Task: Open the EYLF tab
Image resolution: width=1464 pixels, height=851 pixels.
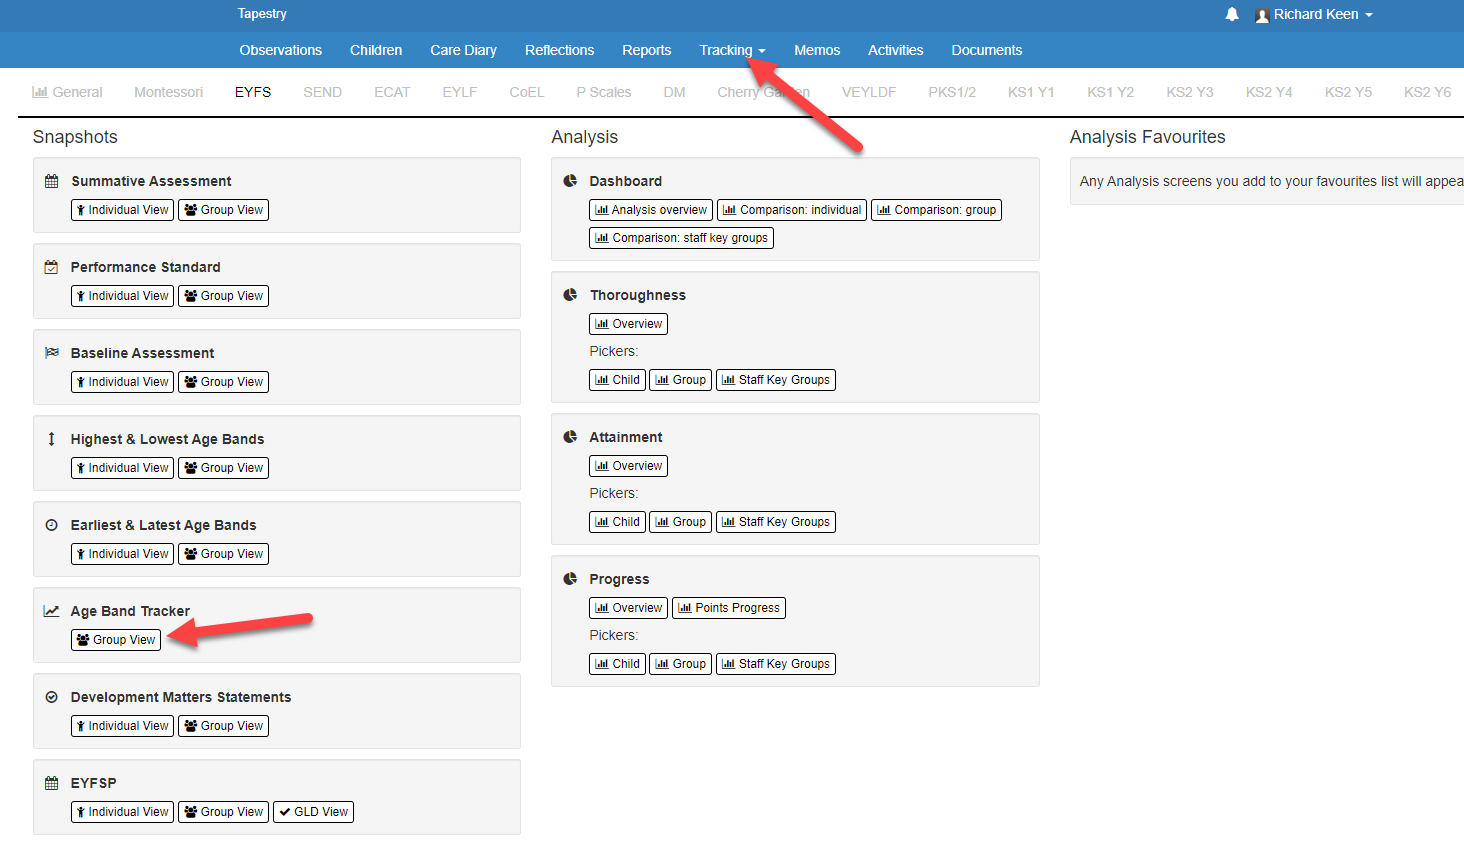Action: (460, 92)
